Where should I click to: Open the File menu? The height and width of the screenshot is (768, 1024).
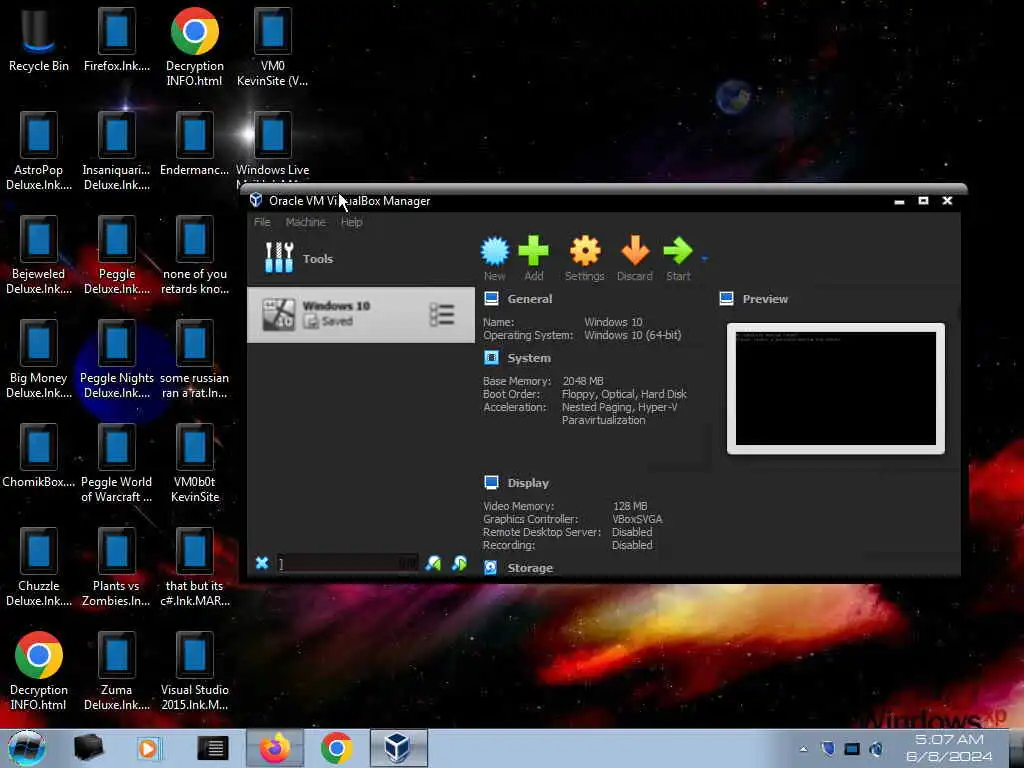[262, 222]
